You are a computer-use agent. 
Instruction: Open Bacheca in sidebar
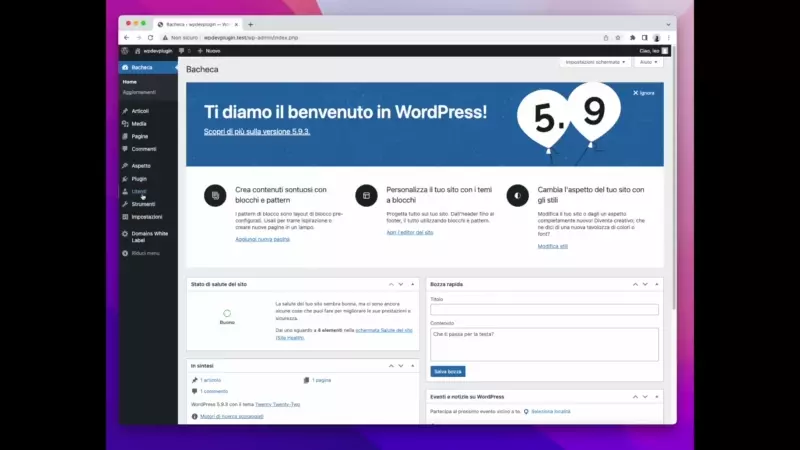148,67
